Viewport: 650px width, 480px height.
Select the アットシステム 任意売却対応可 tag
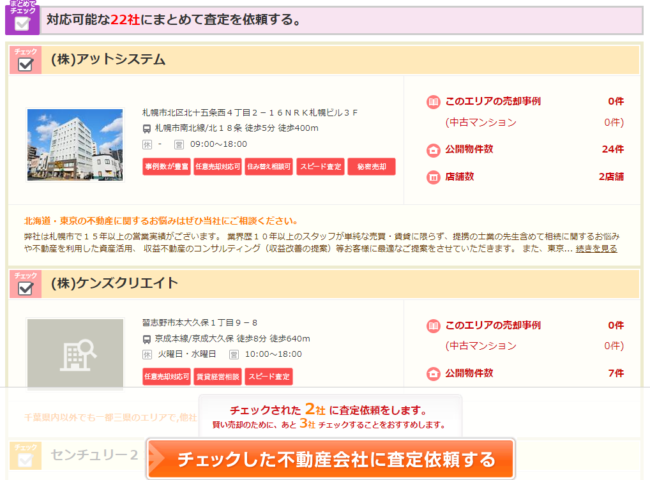pyautogui.click(x=218, y=167)
